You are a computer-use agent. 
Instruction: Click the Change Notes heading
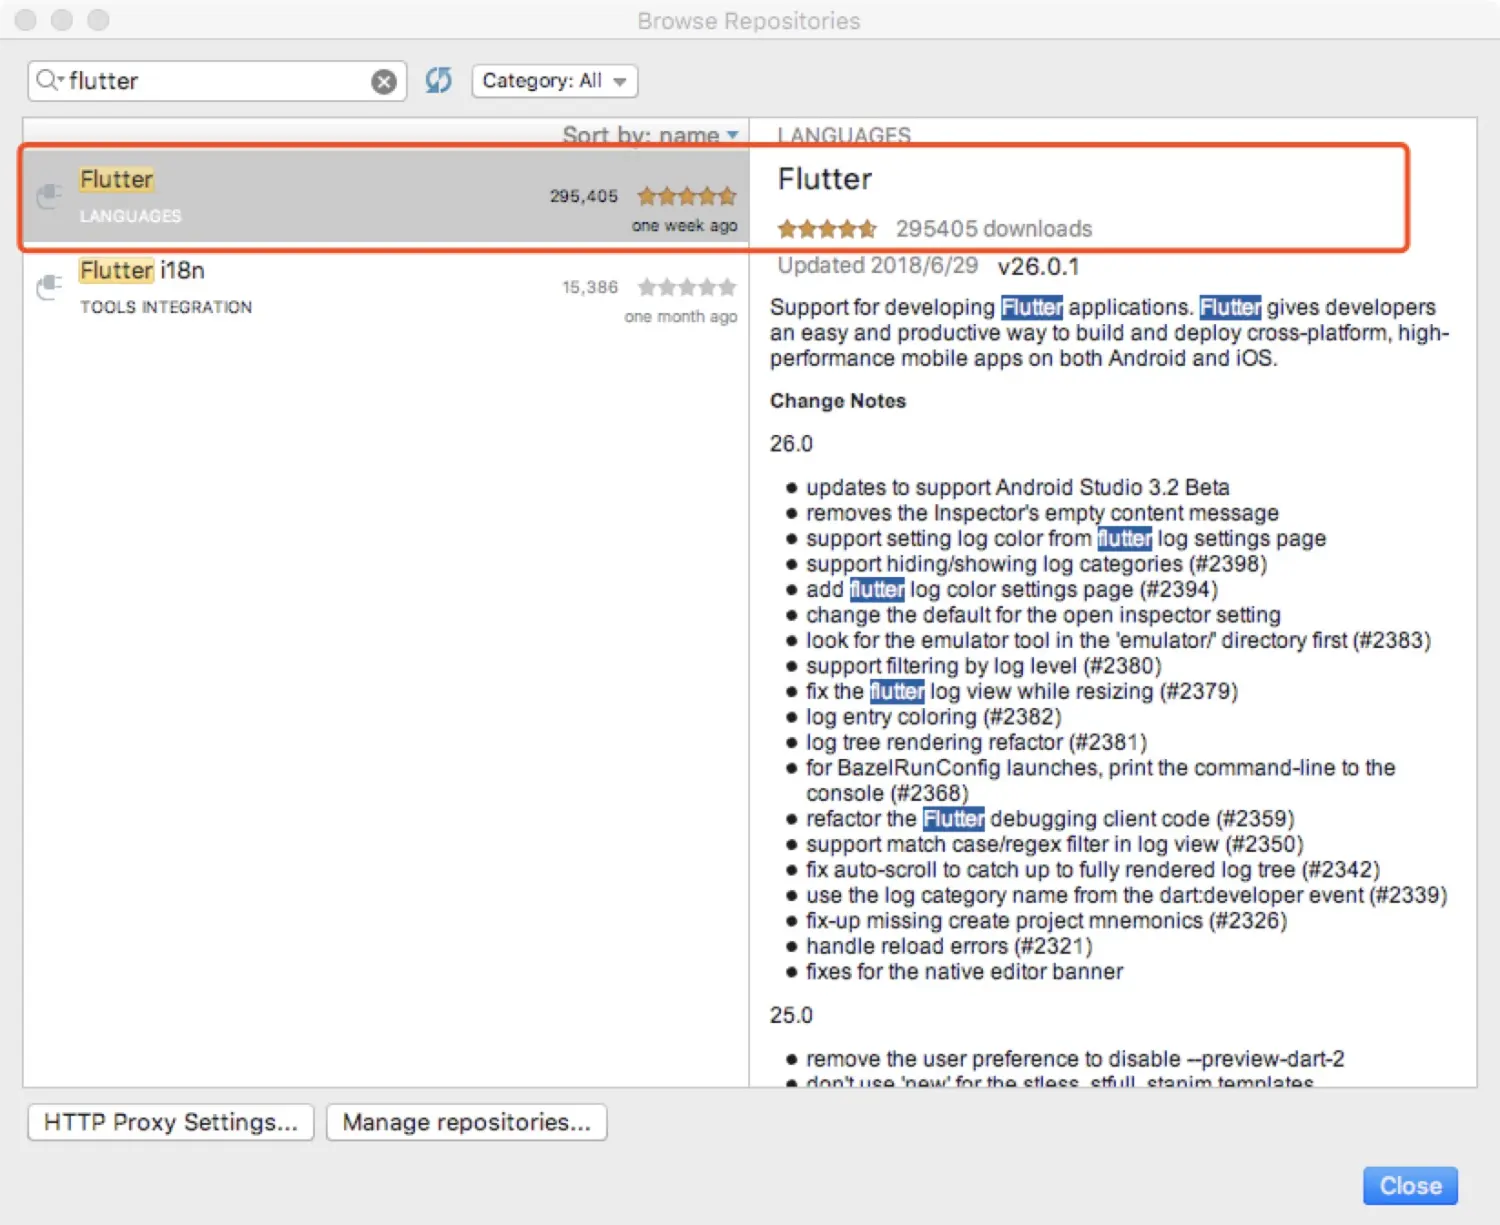(838, 401)
